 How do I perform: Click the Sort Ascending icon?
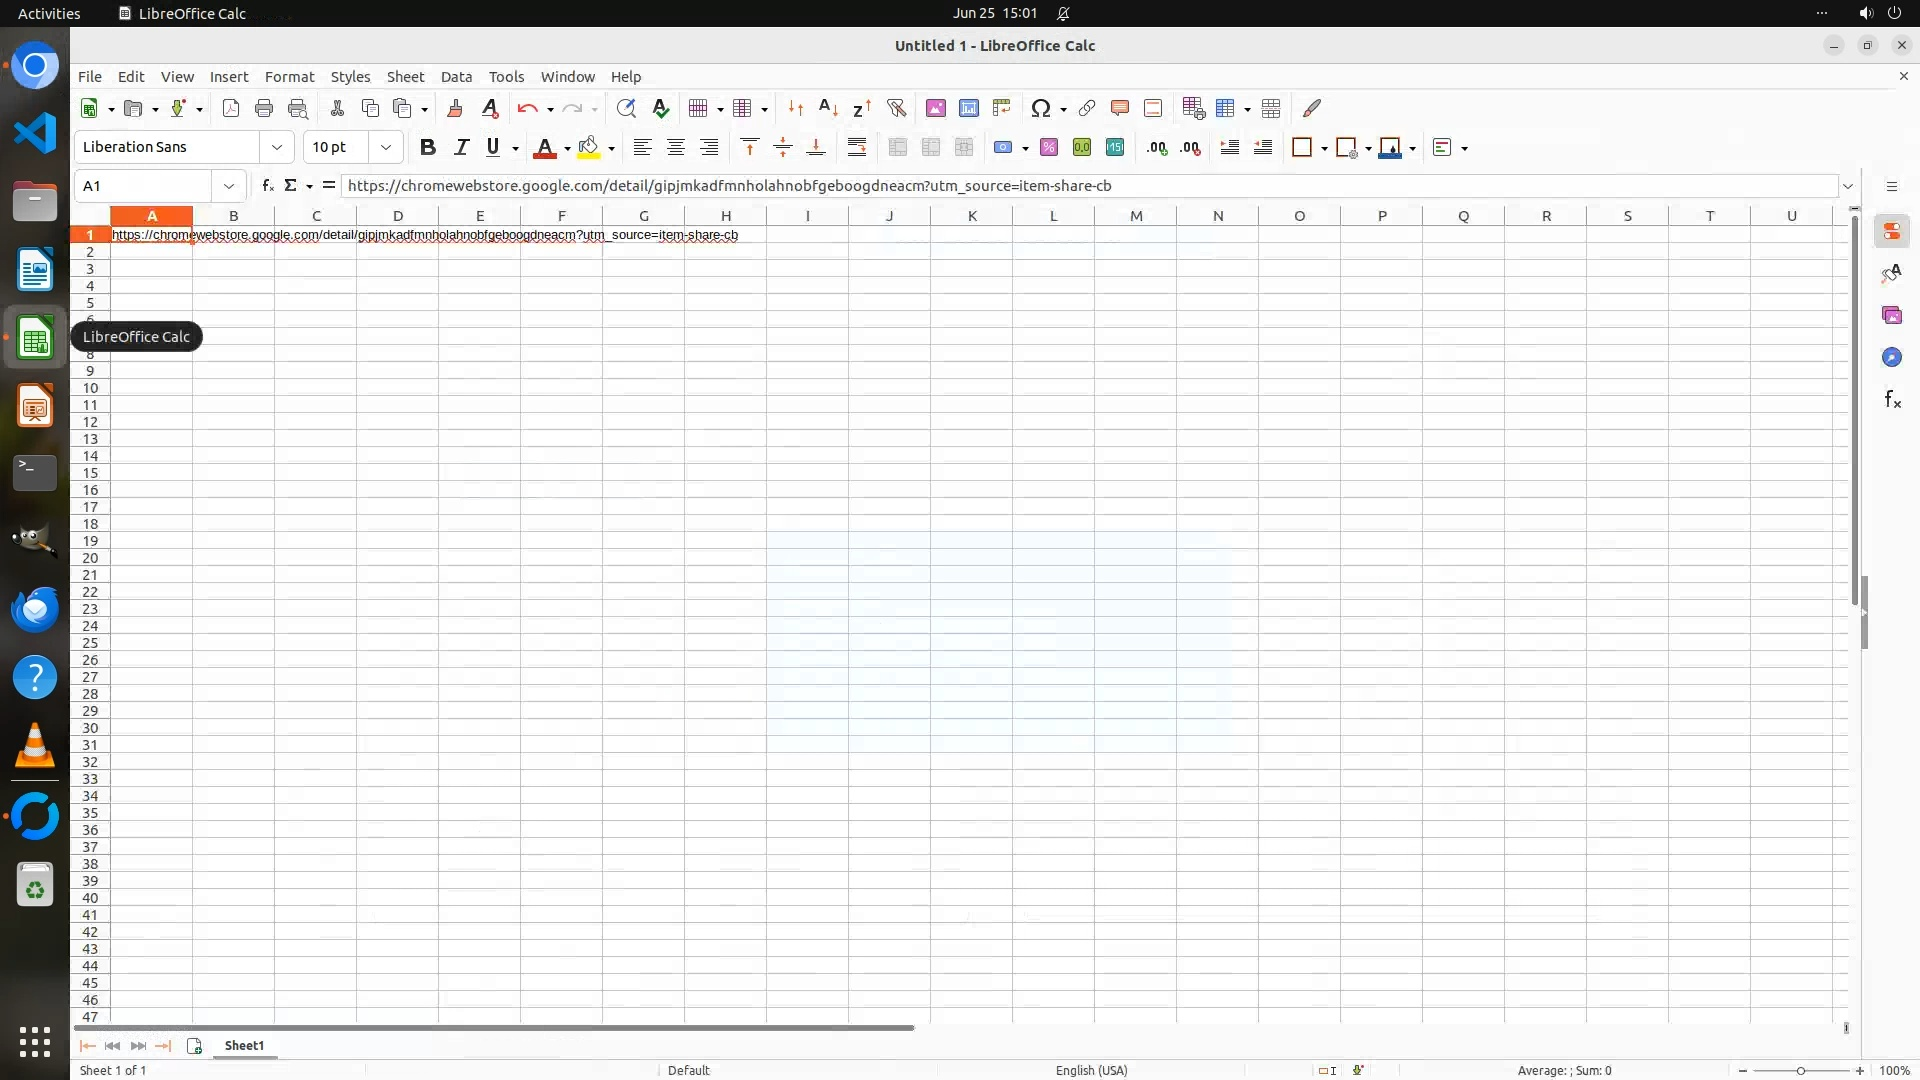coord(828,108)
